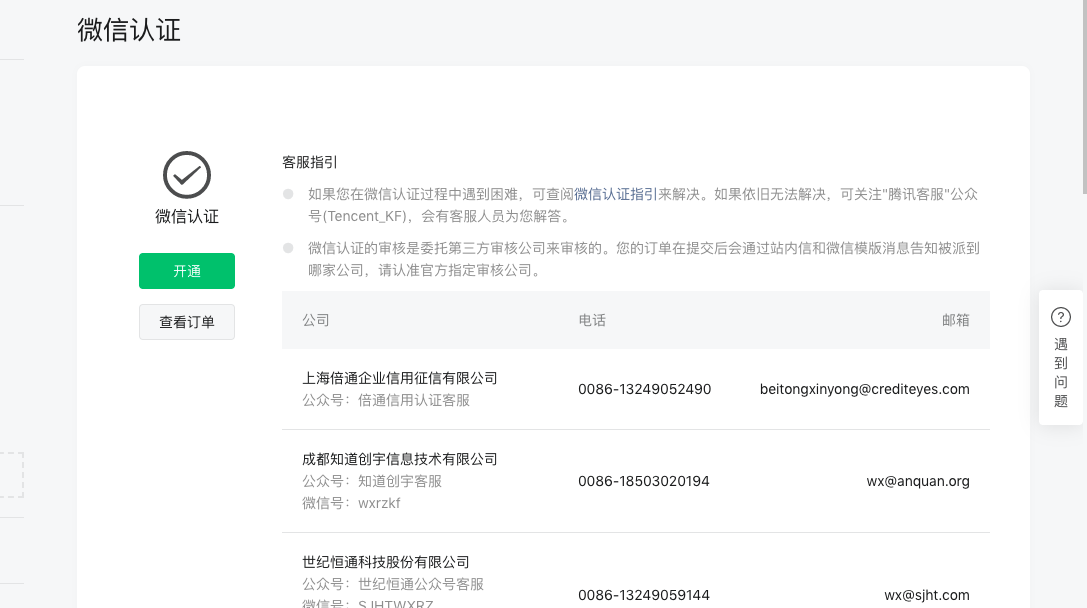1087x608 pixels.
Task: Click the first bullet about 腾讯客服 公众号
Action: coord(643,205)
